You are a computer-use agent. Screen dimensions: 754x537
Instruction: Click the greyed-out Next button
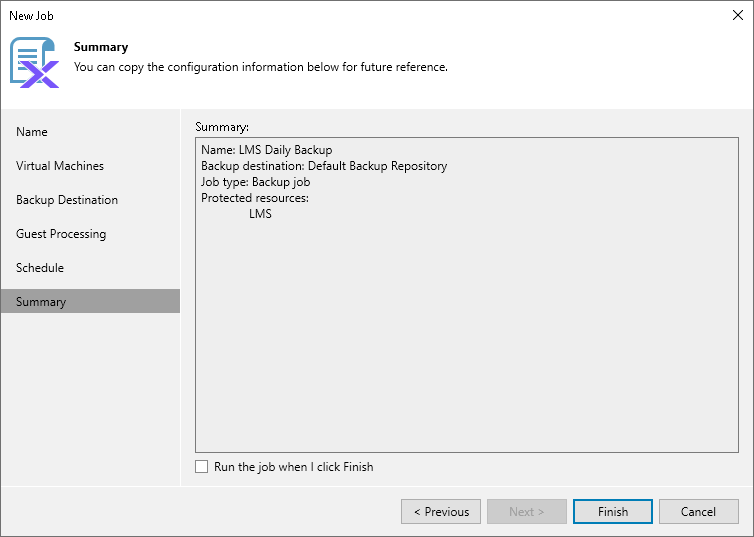pos(527,512)
